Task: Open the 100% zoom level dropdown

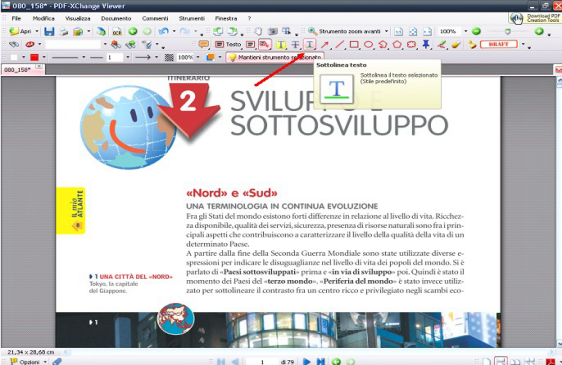Action: pos(466,32)
